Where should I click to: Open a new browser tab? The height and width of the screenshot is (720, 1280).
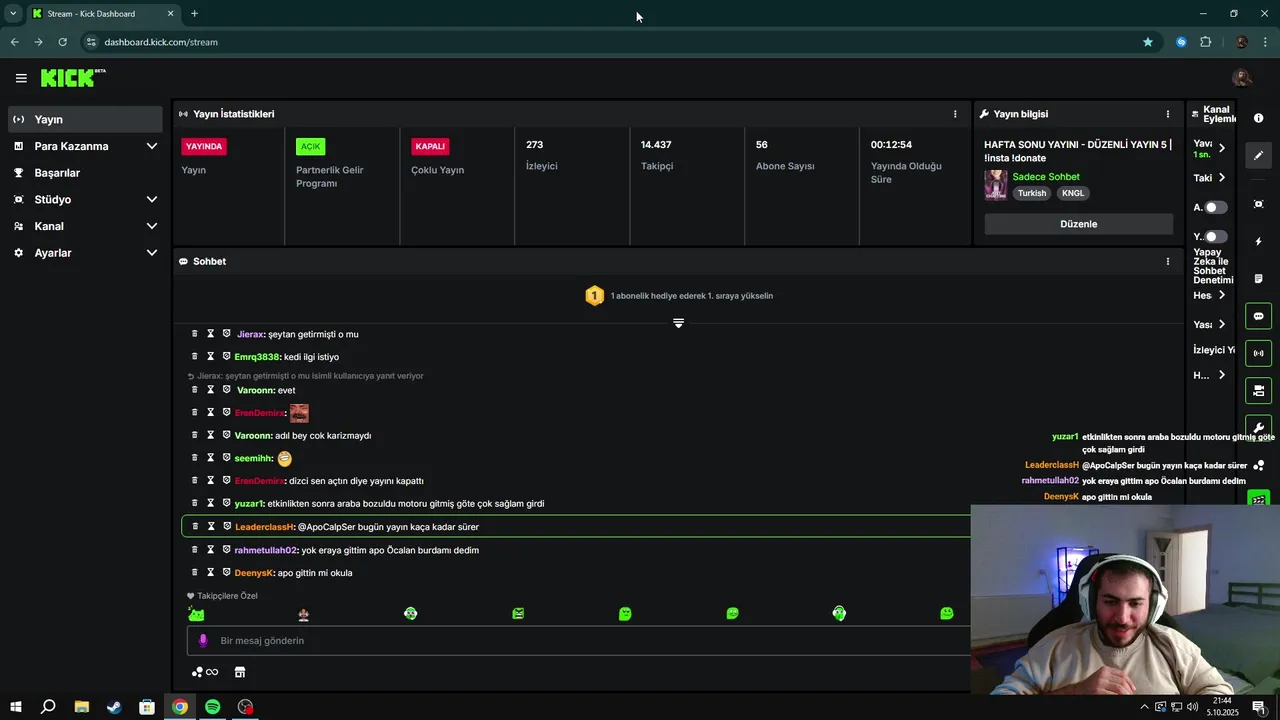(194, 14)
